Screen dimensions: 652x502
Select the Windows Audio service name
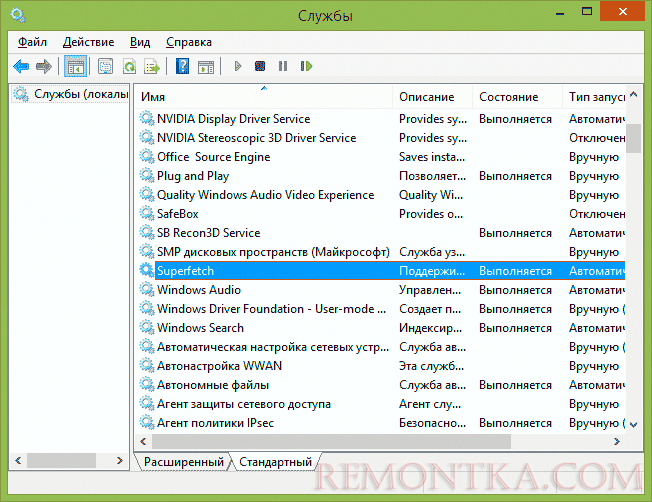click(x=199, y=289)
